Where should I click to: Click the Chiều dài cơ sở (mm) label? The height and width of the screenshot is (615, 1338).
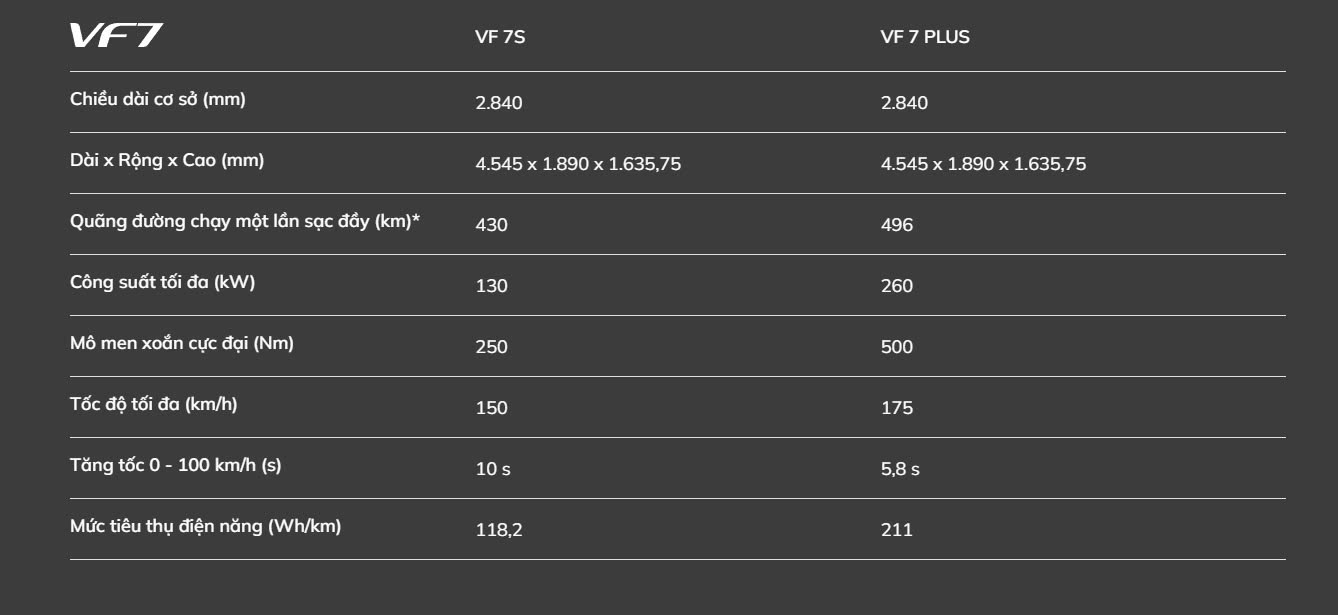coord(158,99)
